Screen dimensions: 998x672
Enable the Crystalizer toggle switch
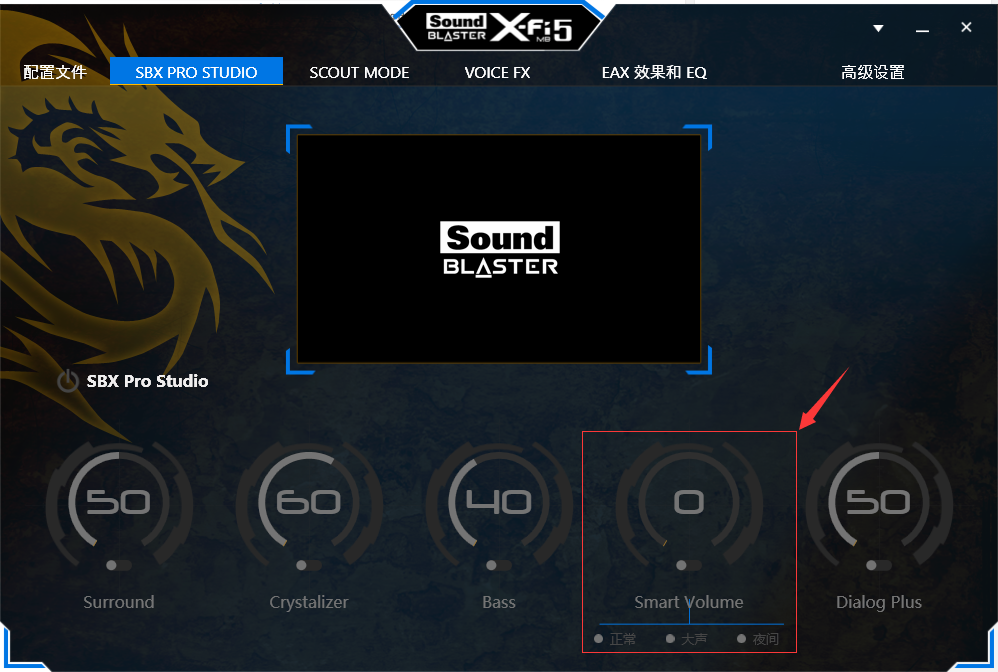click(x=308, y=565)
